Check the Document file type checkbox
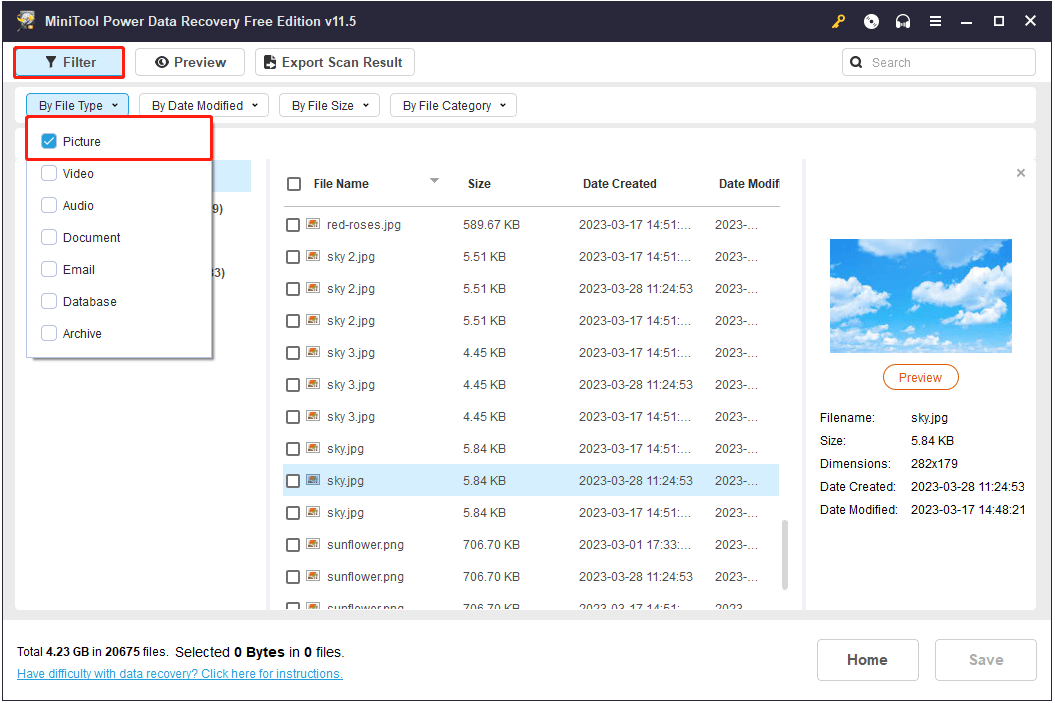 49,237
